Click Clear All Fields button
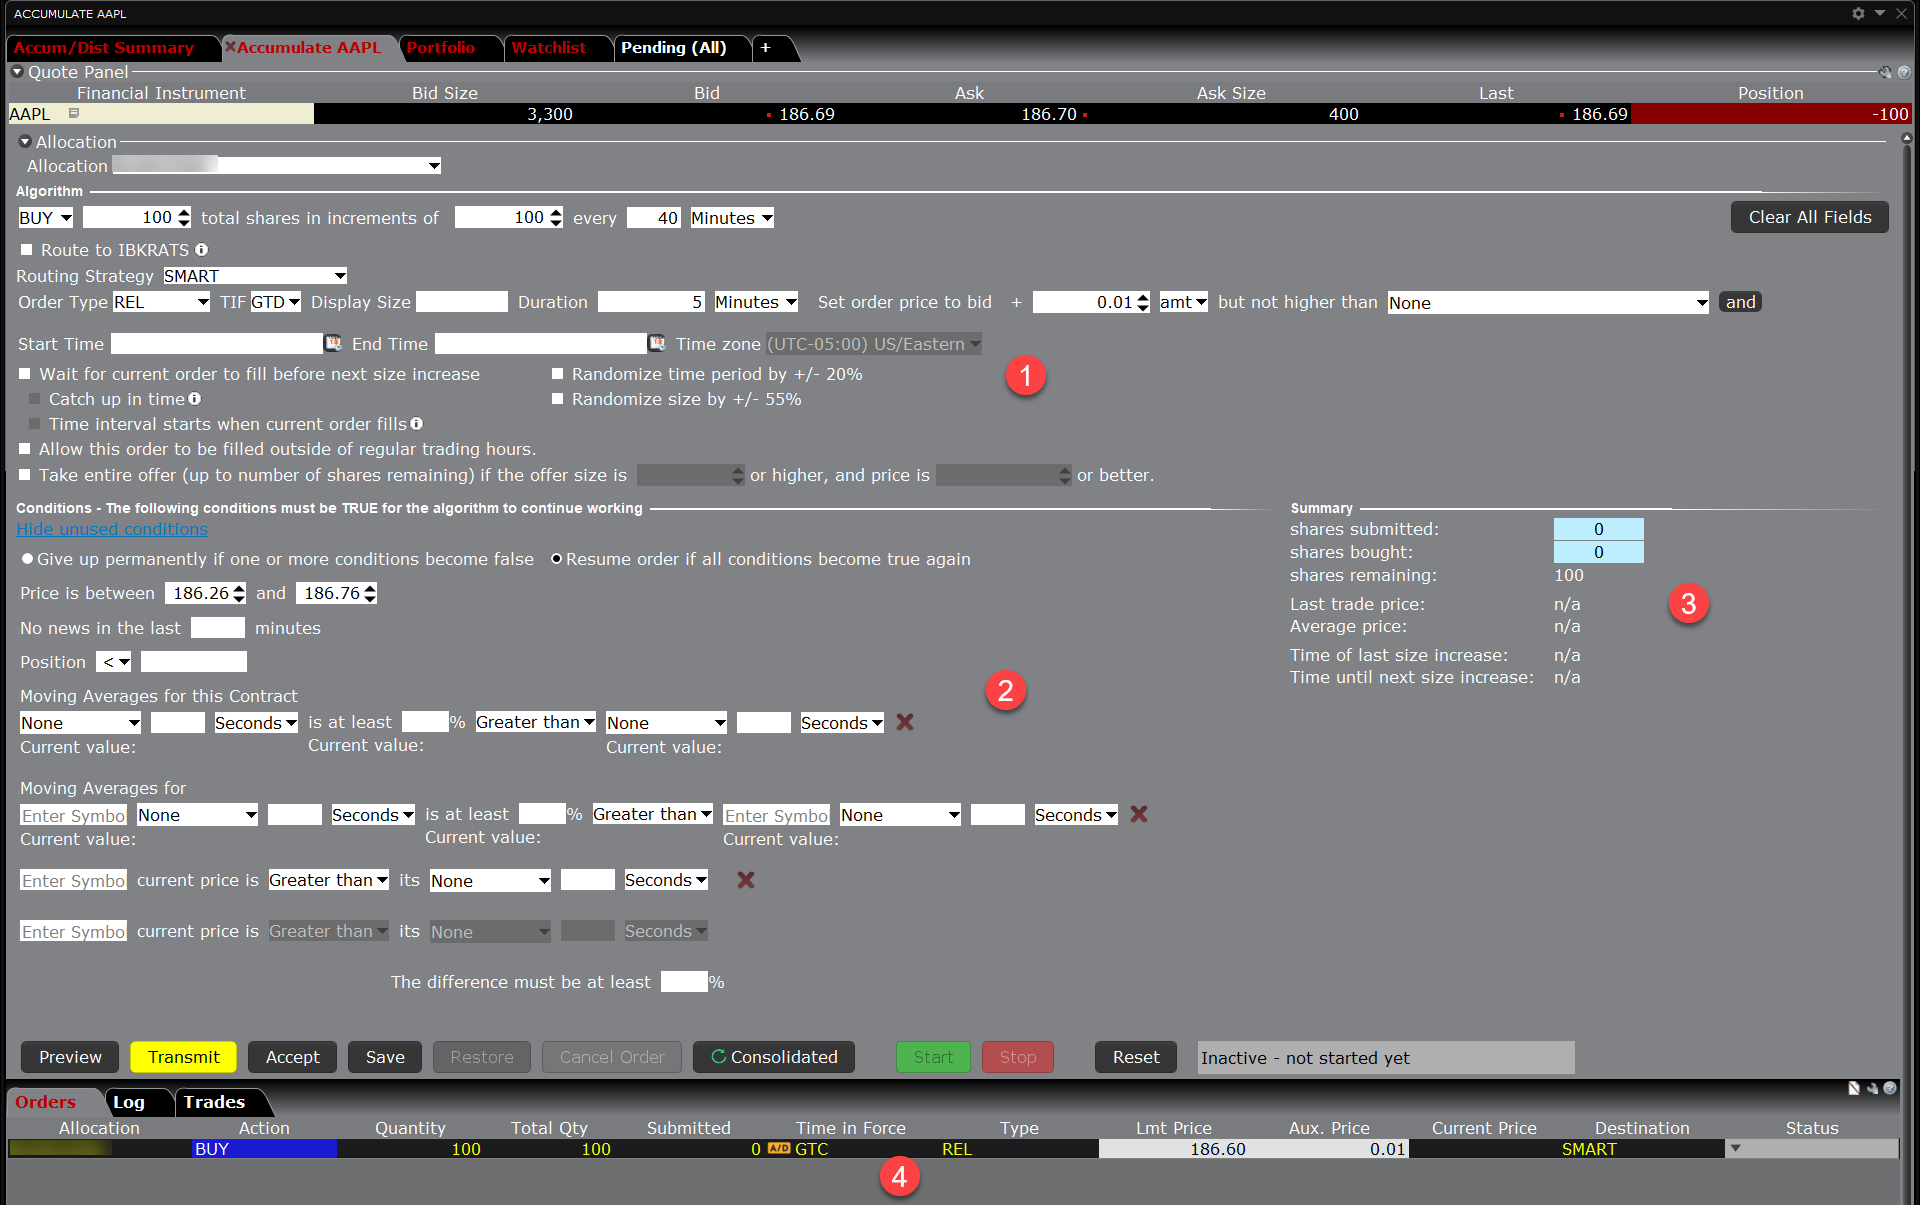Screen dimensions: 1920x1205 coord(1810,217)
